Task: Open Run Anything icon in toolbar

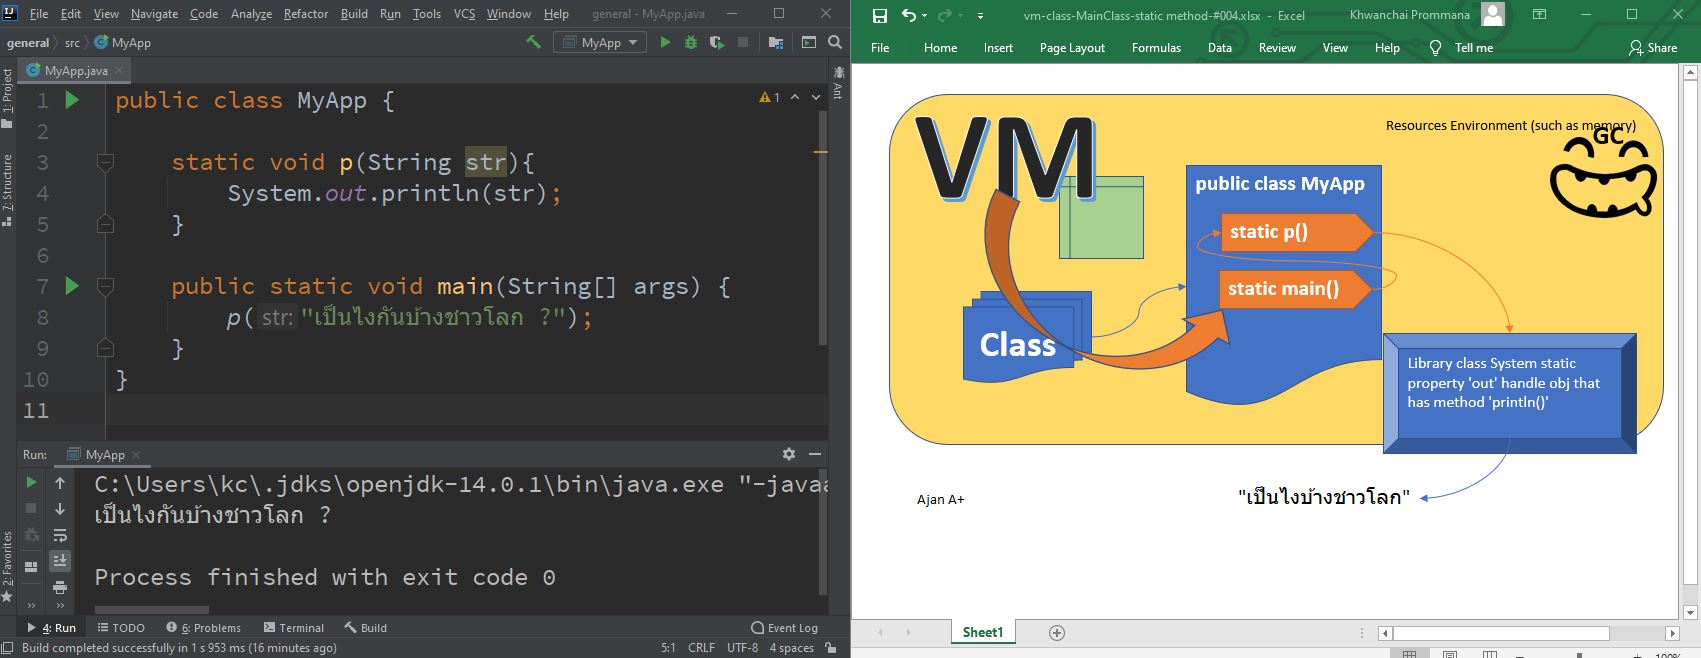Action: tap(809, 42)
